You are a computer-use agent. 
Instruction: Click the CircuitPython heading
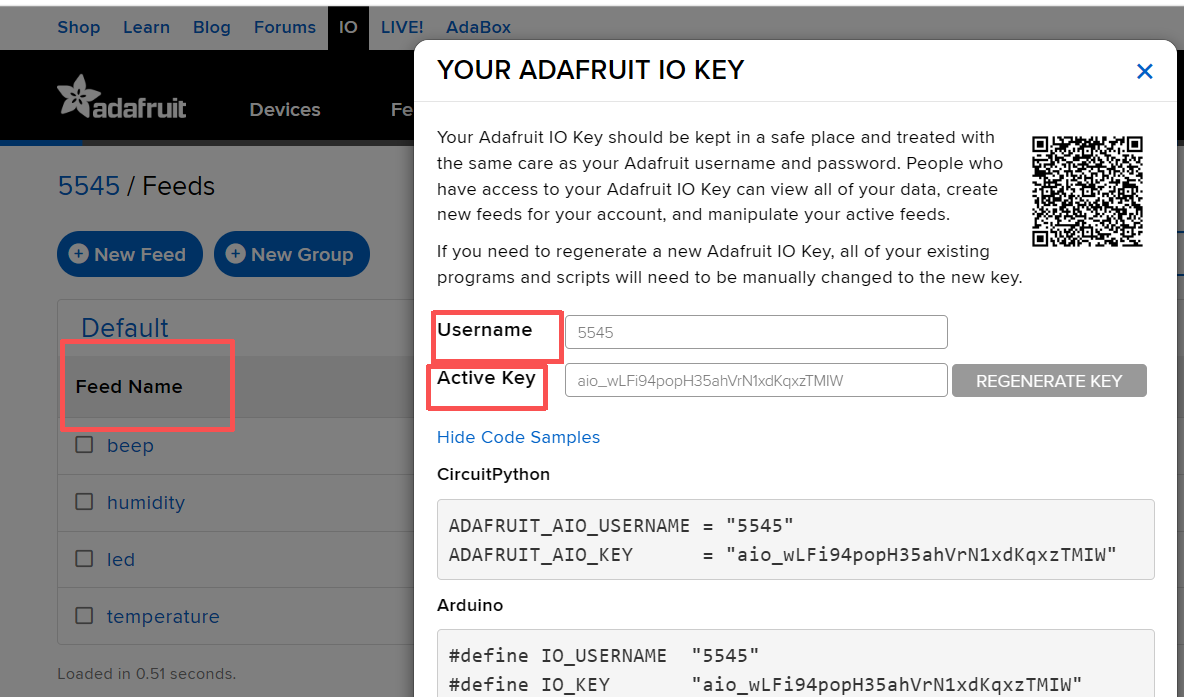point(493,474)
